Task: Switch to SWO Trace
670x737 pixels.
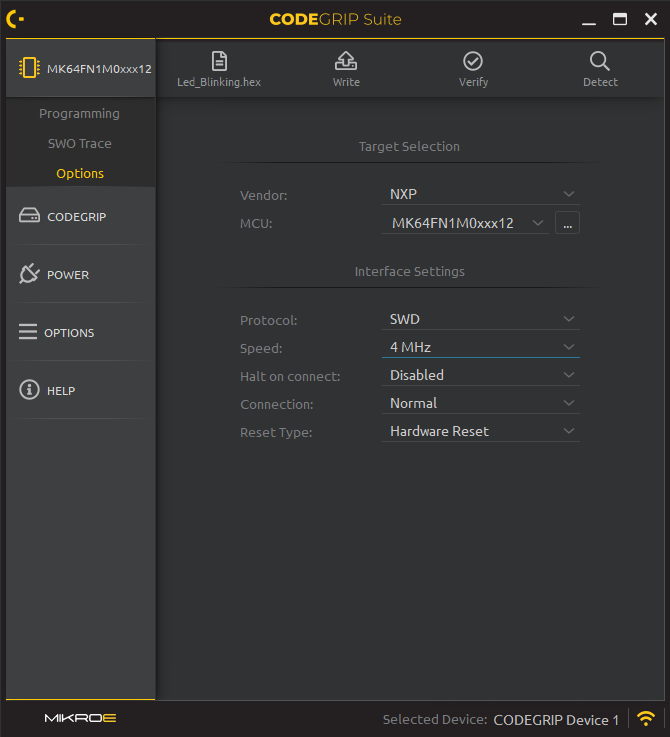Action: (80, 143)
